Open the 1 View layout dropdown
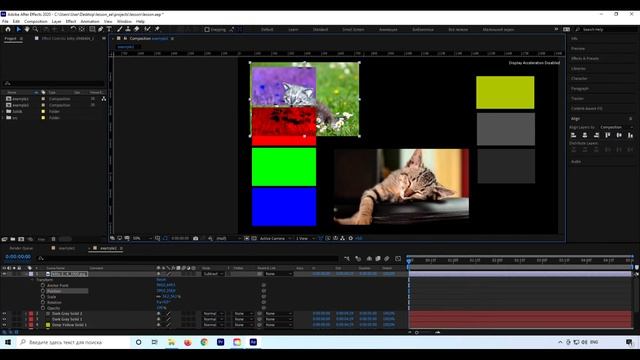This screenshot has width=640, height=360. pyautogui.click(x=304, y=238)
